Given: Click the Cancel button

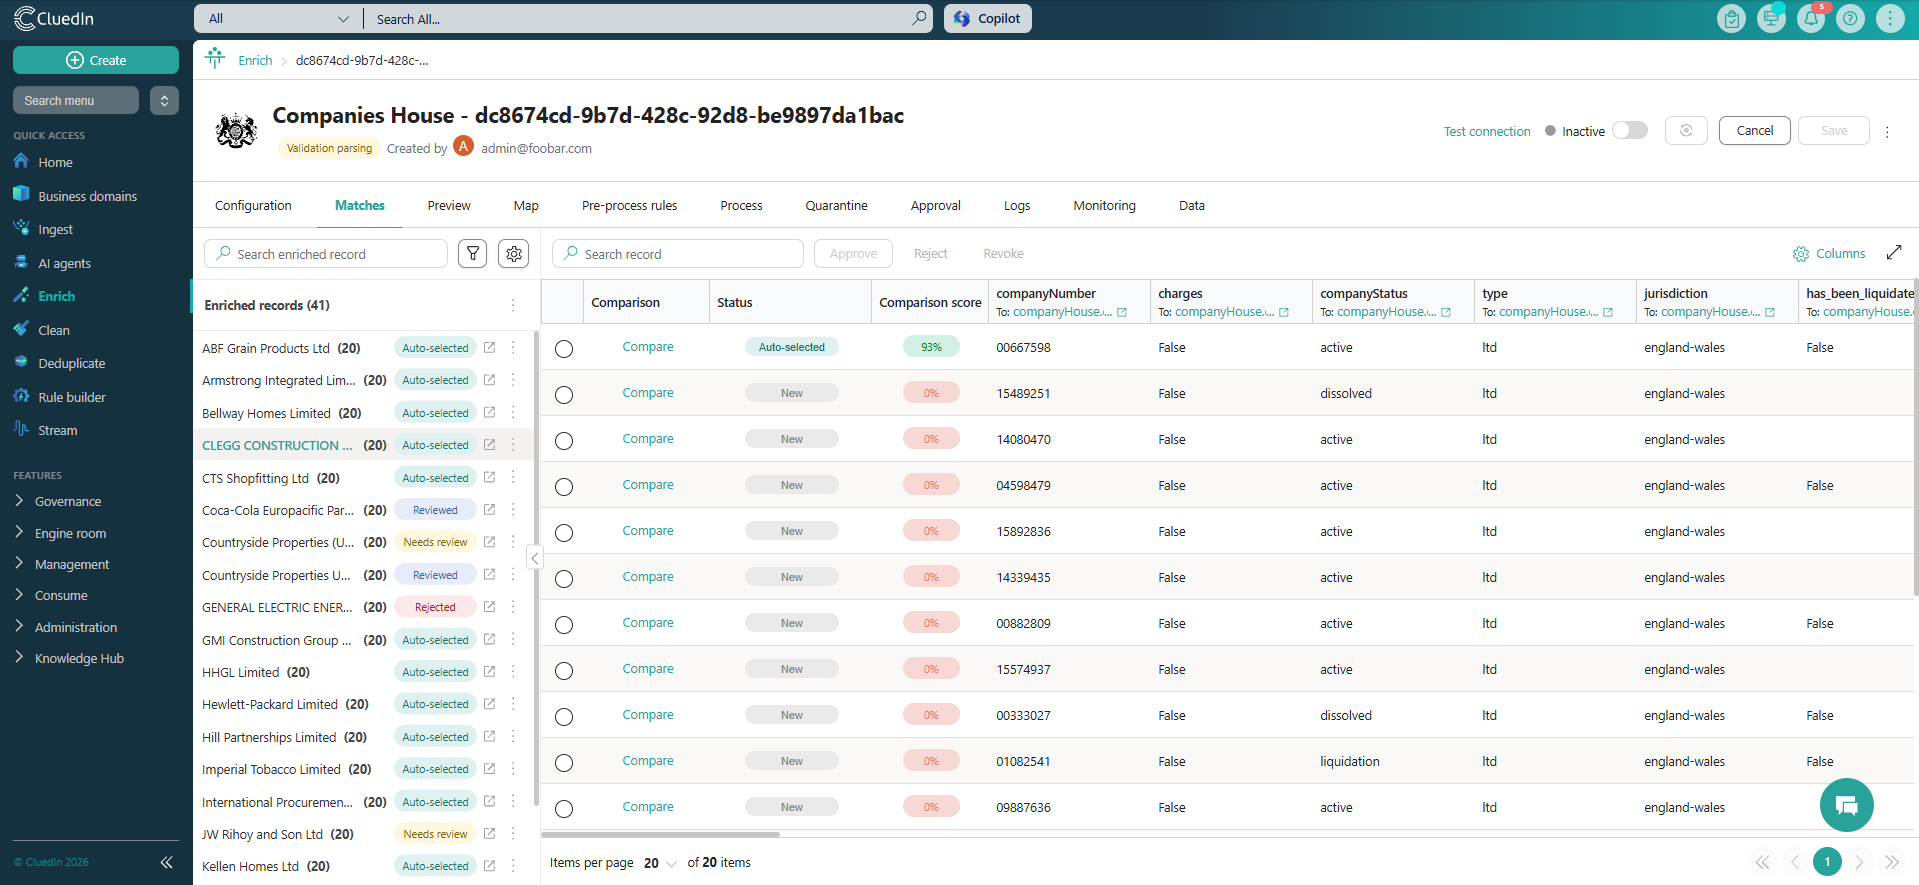Looking at the screenshot, I should coord(1754,131).
